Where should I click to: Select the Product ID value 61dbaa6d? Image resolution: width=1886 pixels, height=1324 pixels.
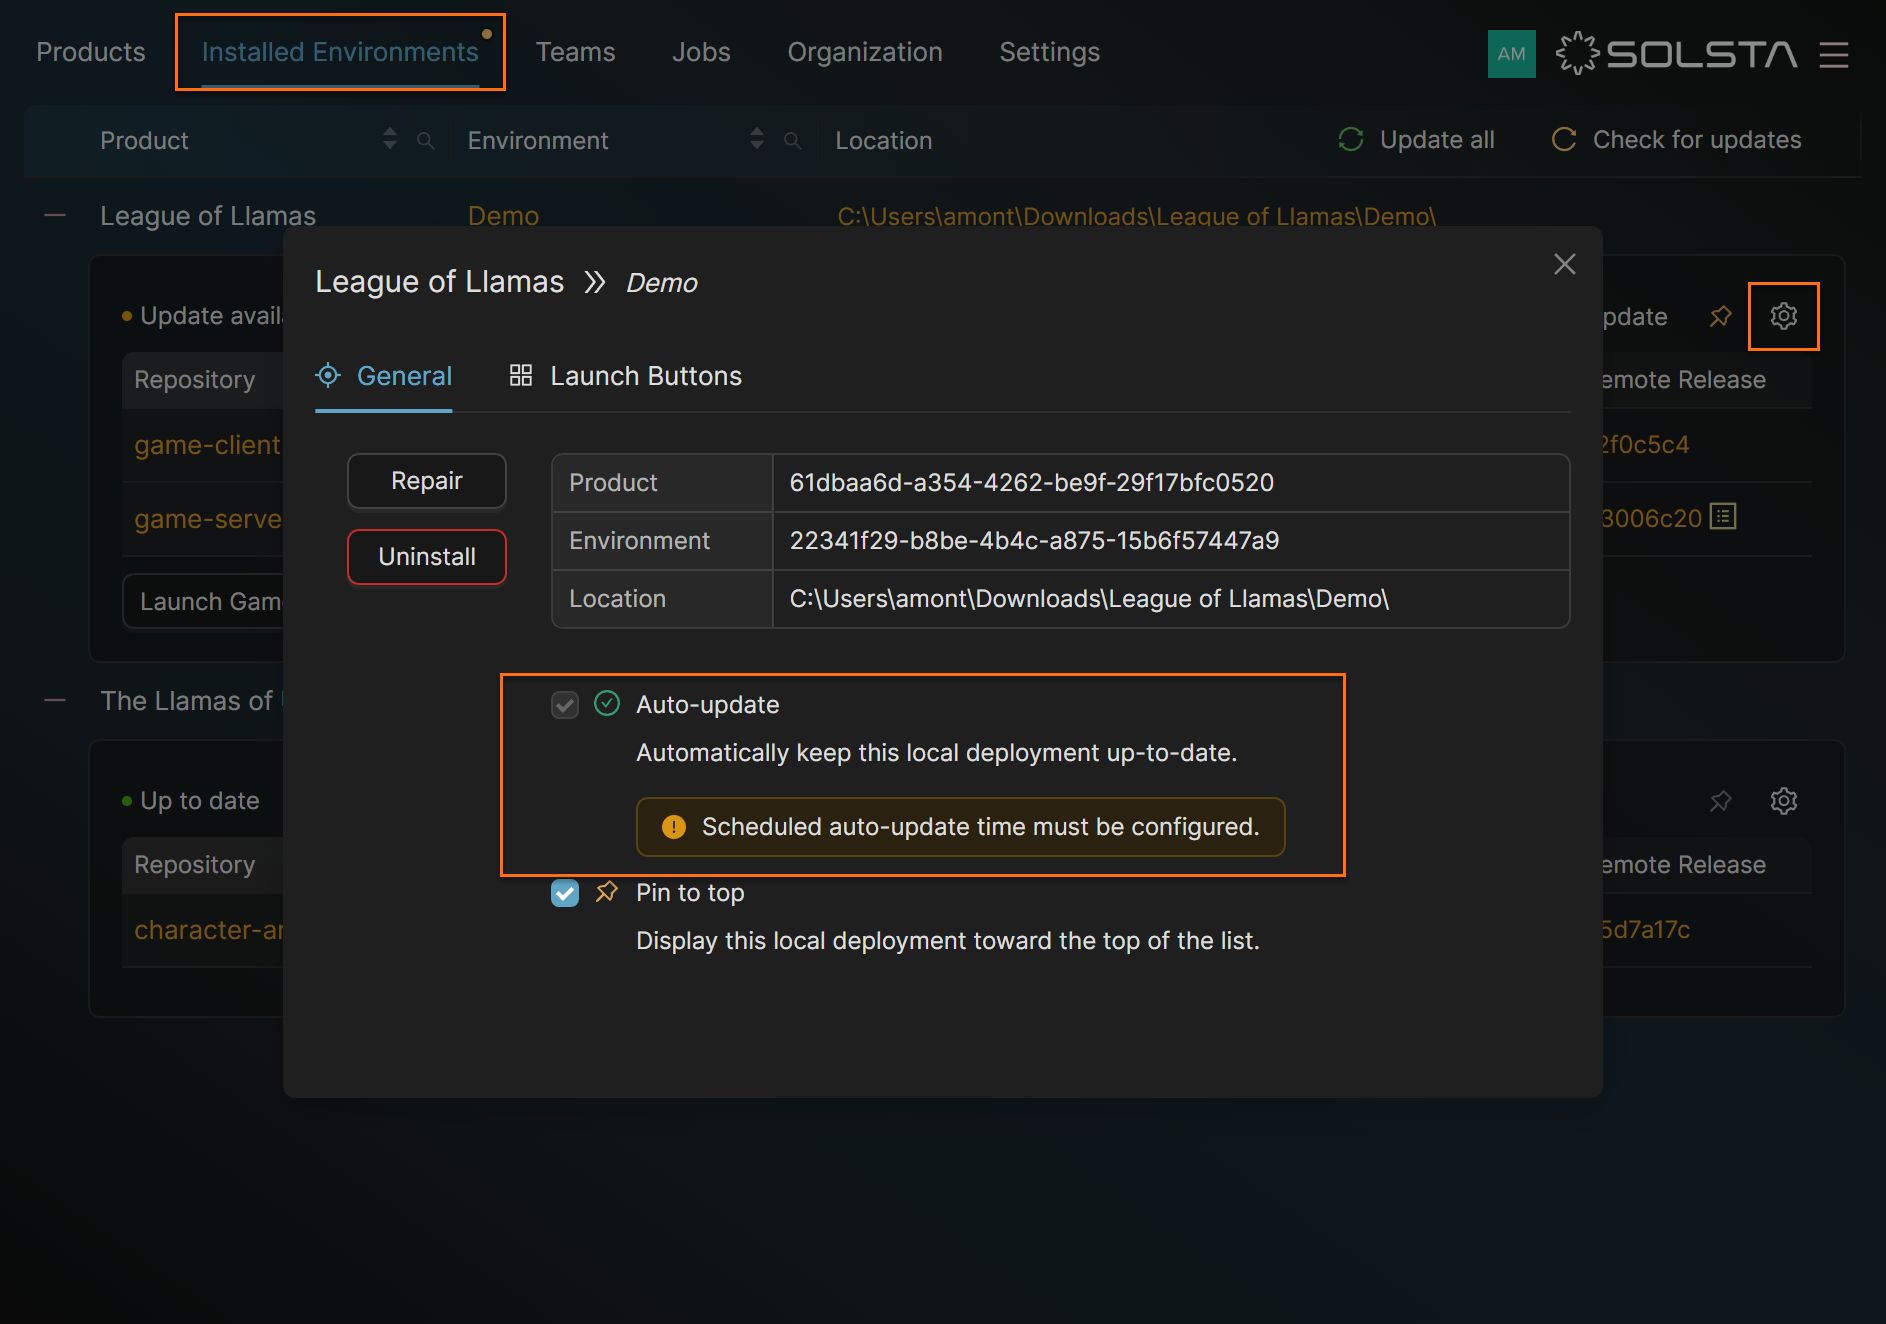coord(1032,483)
